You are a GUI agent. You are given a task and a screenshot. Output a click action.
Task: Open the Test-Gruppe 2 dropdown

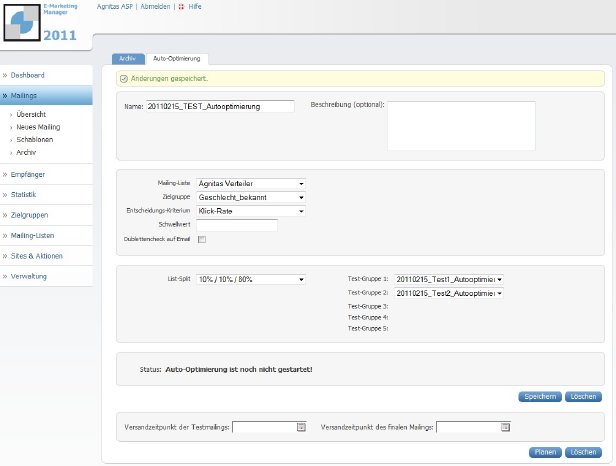449,293
